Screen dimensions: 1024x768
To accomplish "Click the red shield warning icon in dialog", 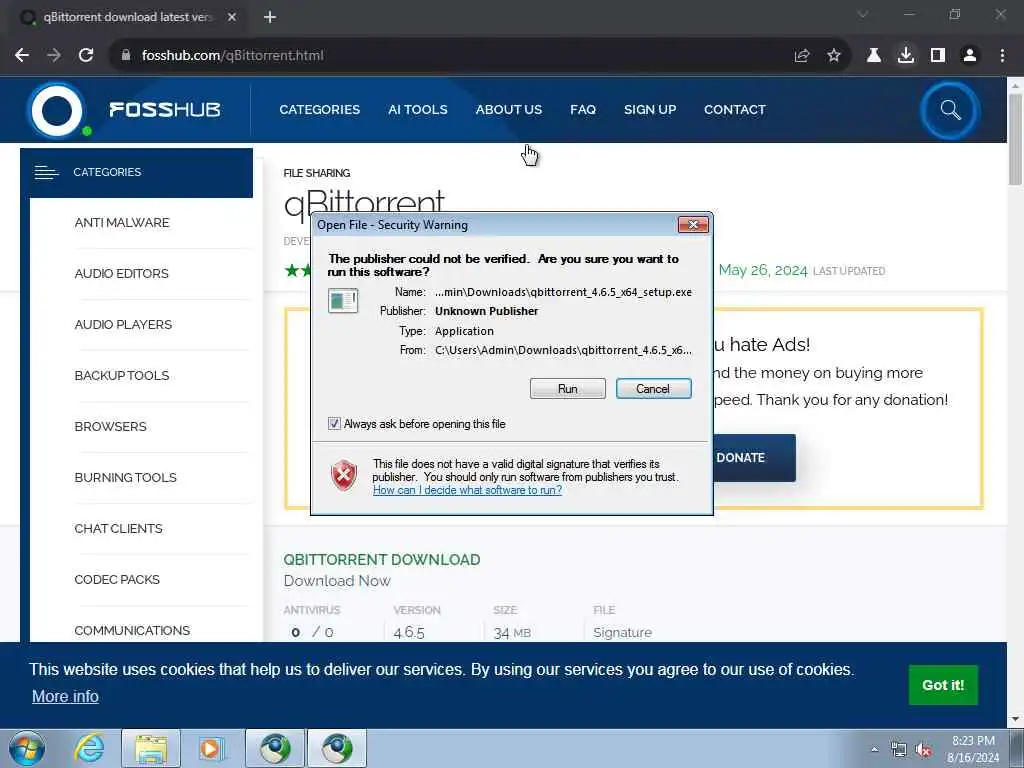I will coord(344,475).
